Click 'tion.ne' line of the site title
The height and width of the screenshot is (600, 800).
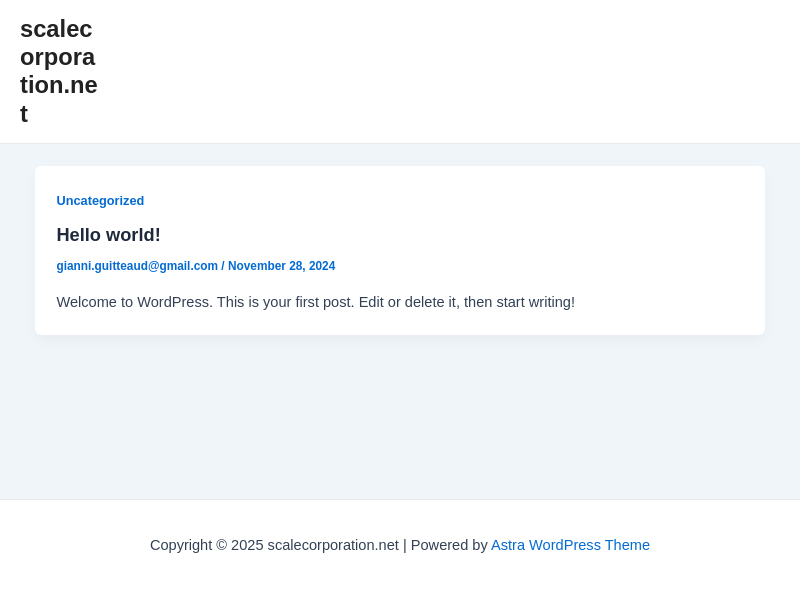pos(58,85)
